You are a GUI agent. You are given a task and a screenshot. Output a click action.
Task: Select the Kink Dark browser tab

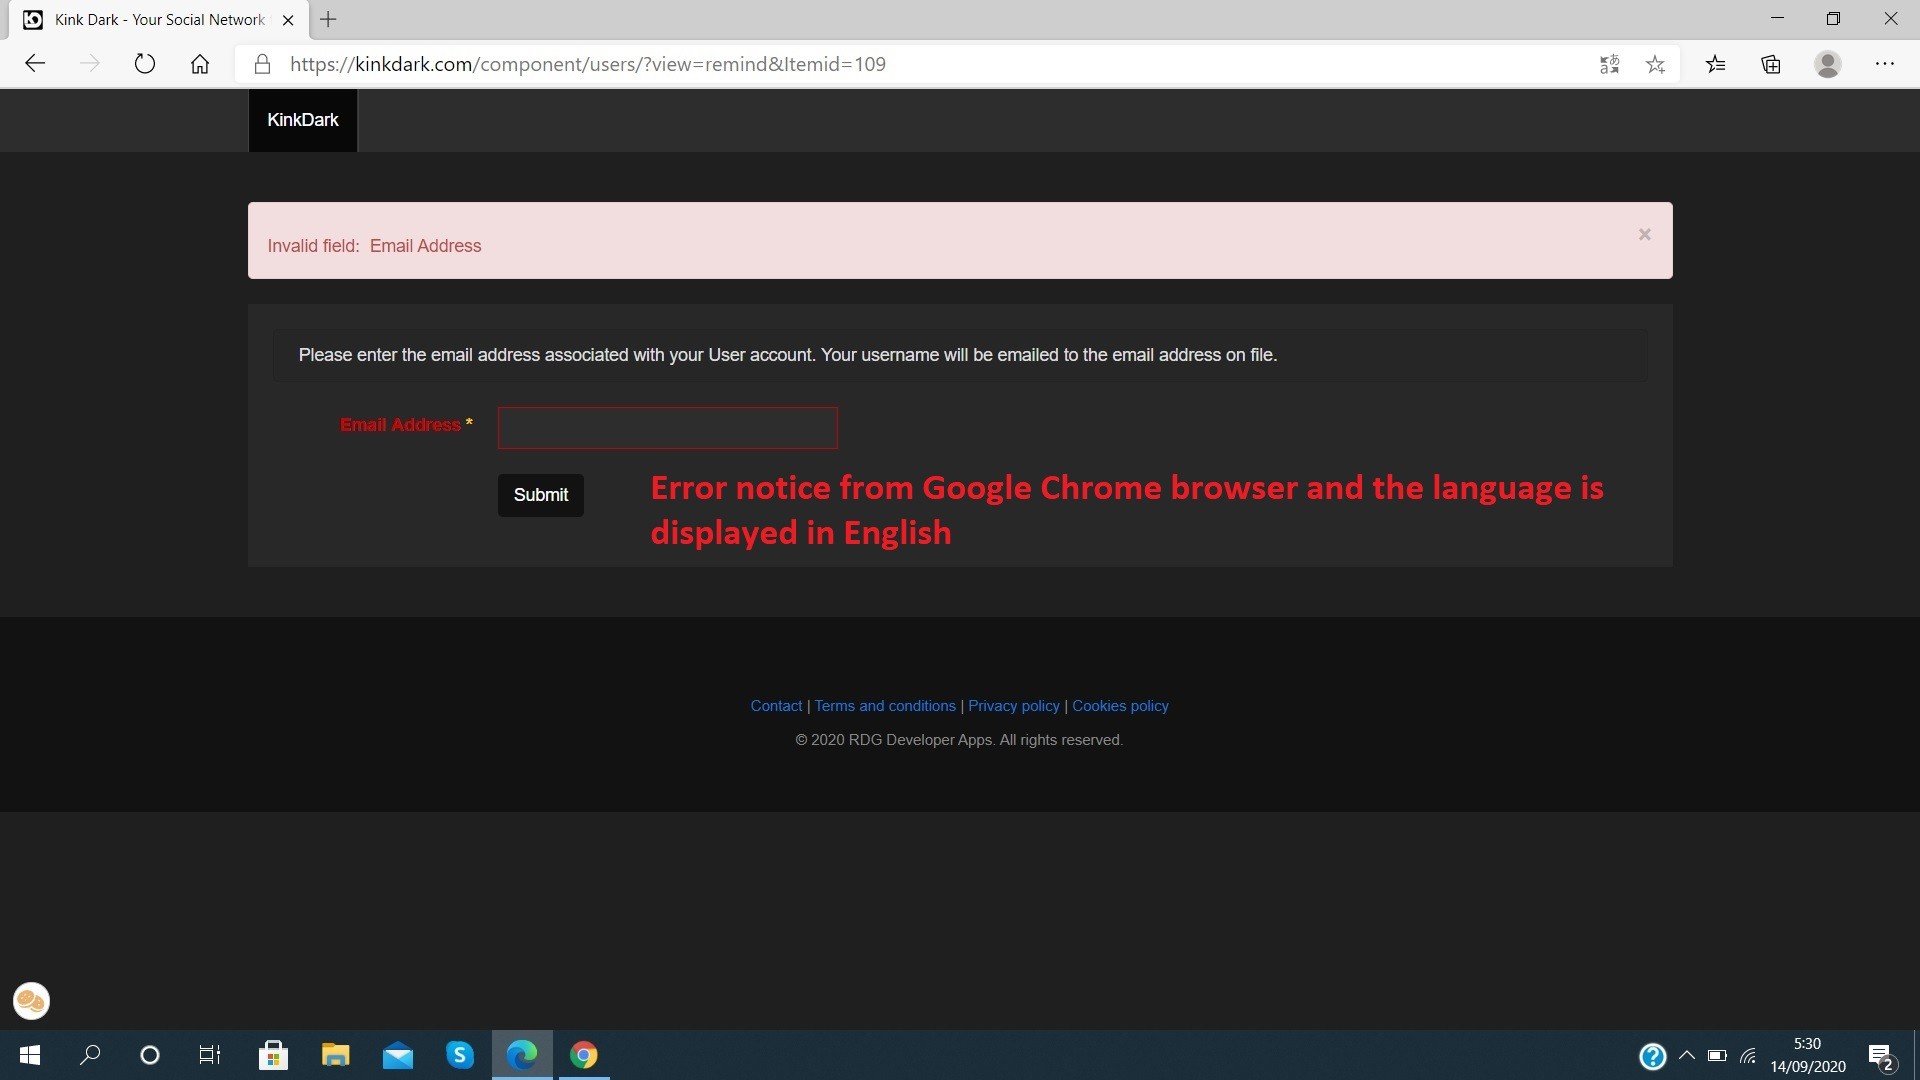(x=160, y=19)
